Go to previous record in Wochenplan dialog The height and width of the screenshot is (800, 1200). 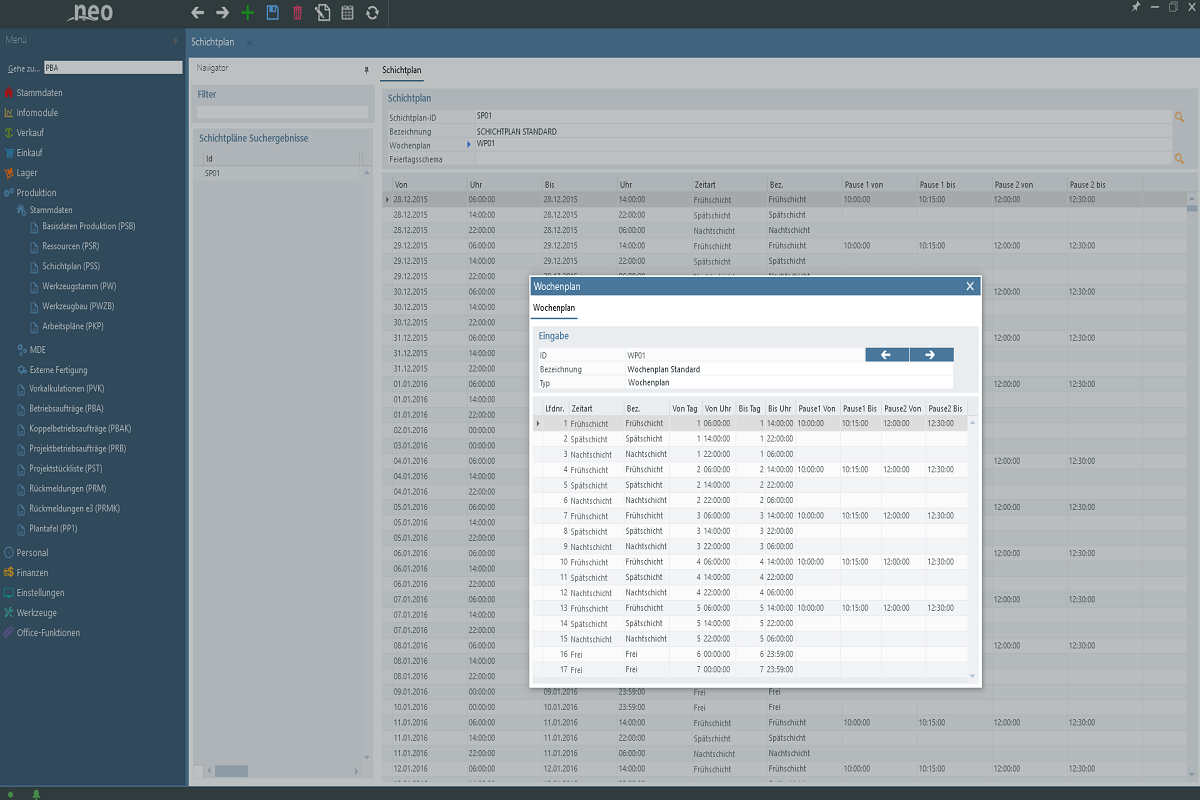coord(886,354)
